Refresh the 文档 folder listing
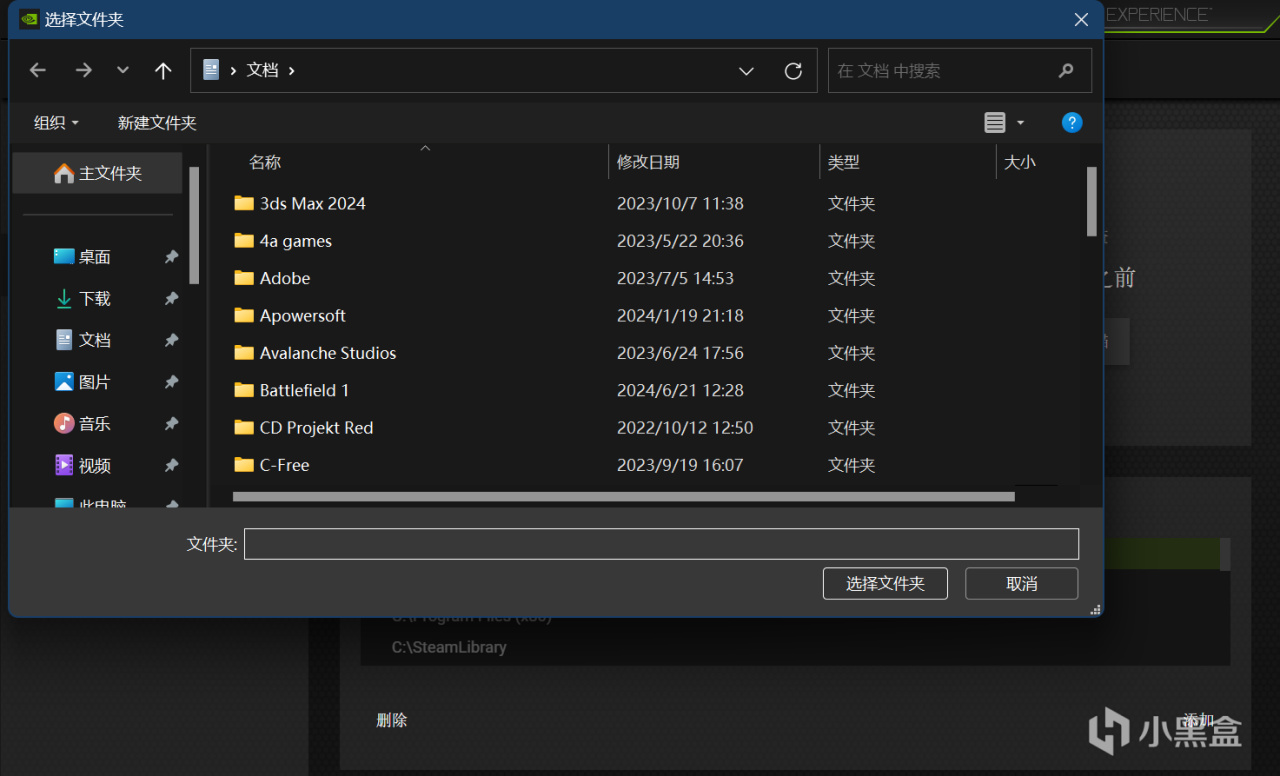Screen dimensions: 1280x776 (x=793, y=71)
